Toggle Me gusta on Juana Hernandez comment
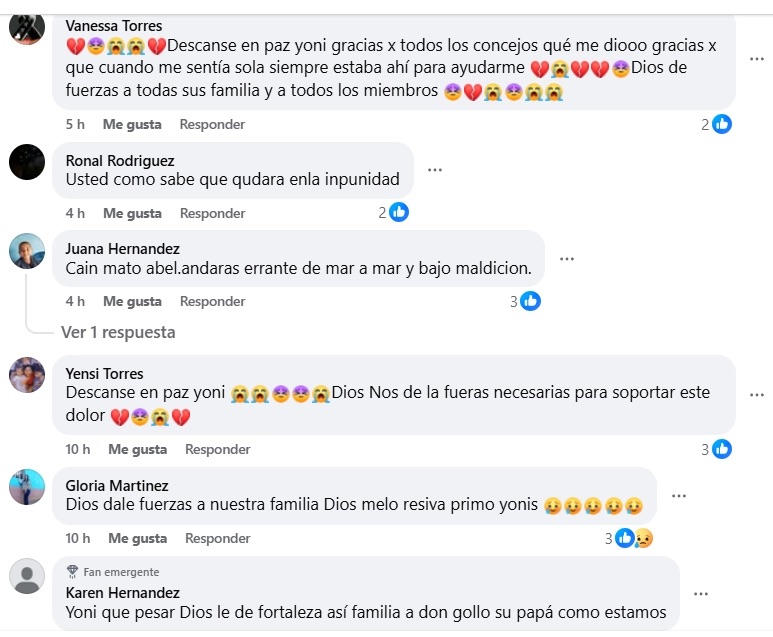This screenshot has width=773, height=637. 132,301
